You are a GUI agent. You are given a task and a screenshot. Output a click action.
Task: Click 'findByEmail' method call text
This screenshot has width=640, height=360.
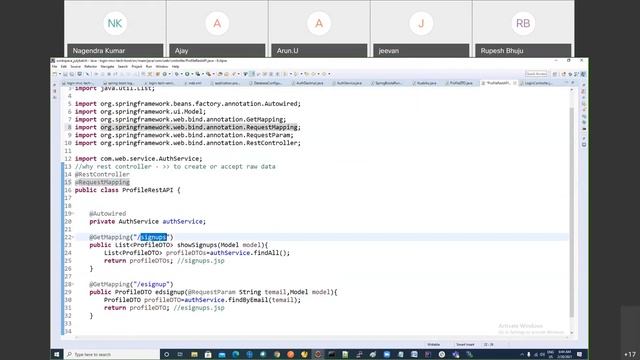coord(247,300)
